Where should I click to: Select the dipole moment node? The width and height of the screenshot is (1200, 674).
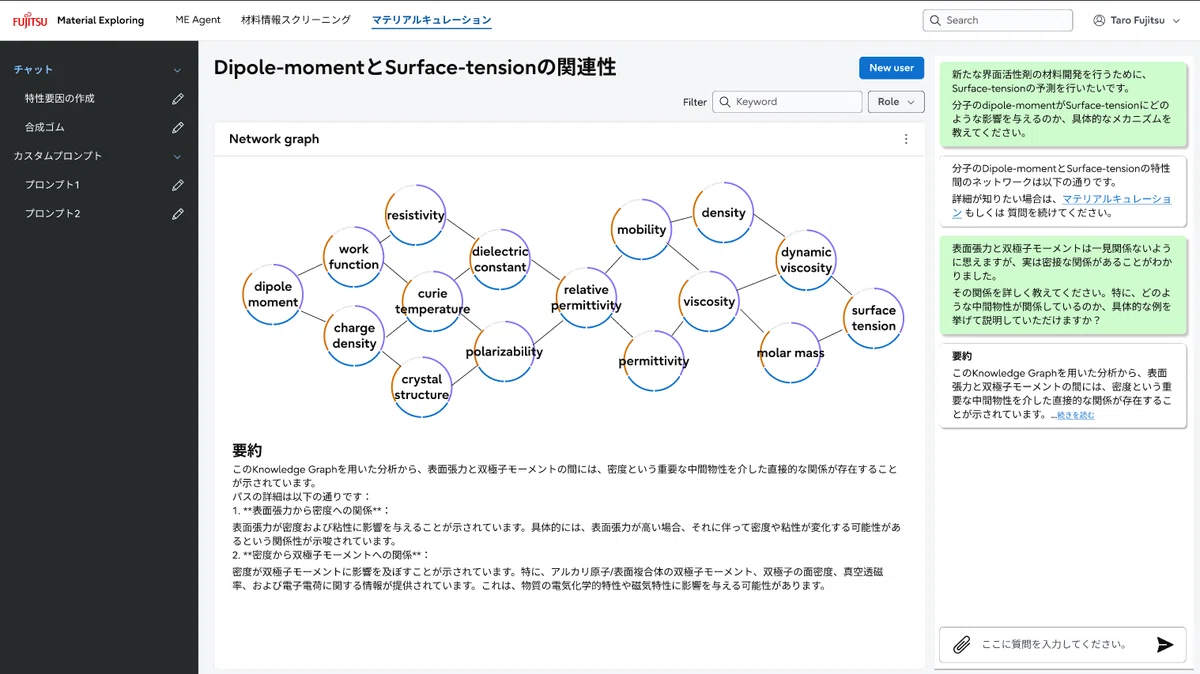[x=272, y=295]
